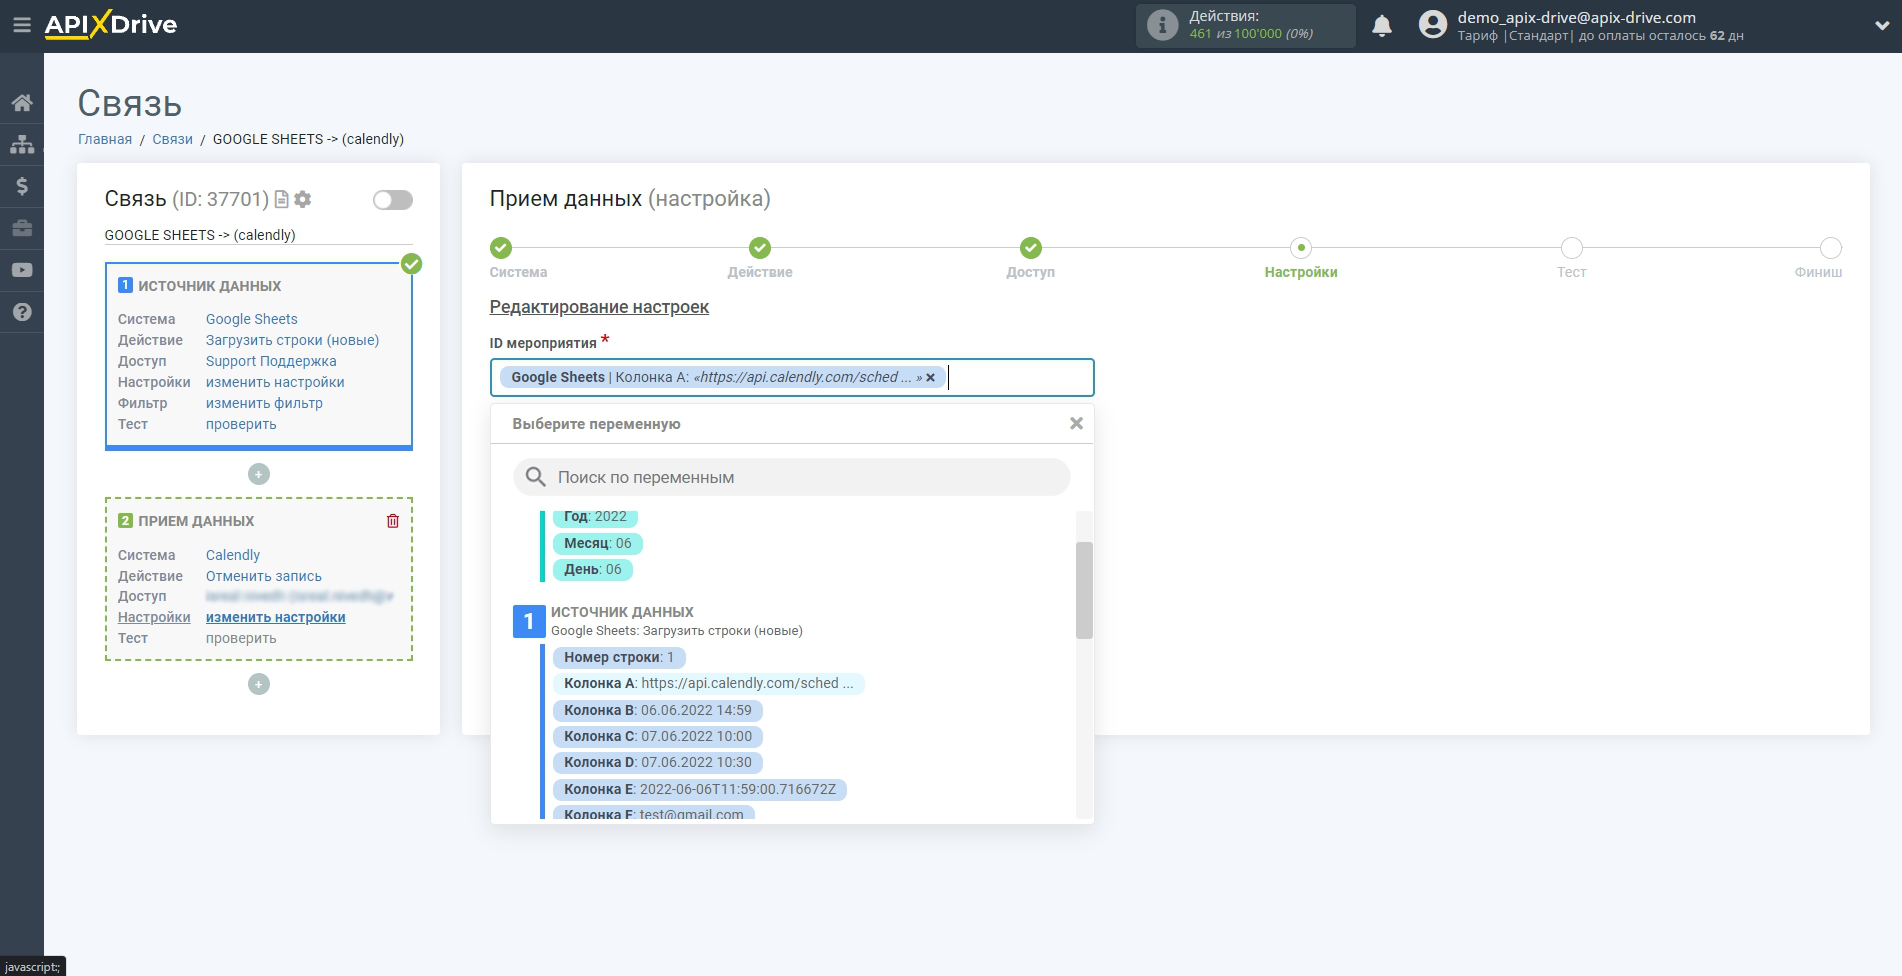
Task: Open the help question mark icon
Action: tap(22, 312)
